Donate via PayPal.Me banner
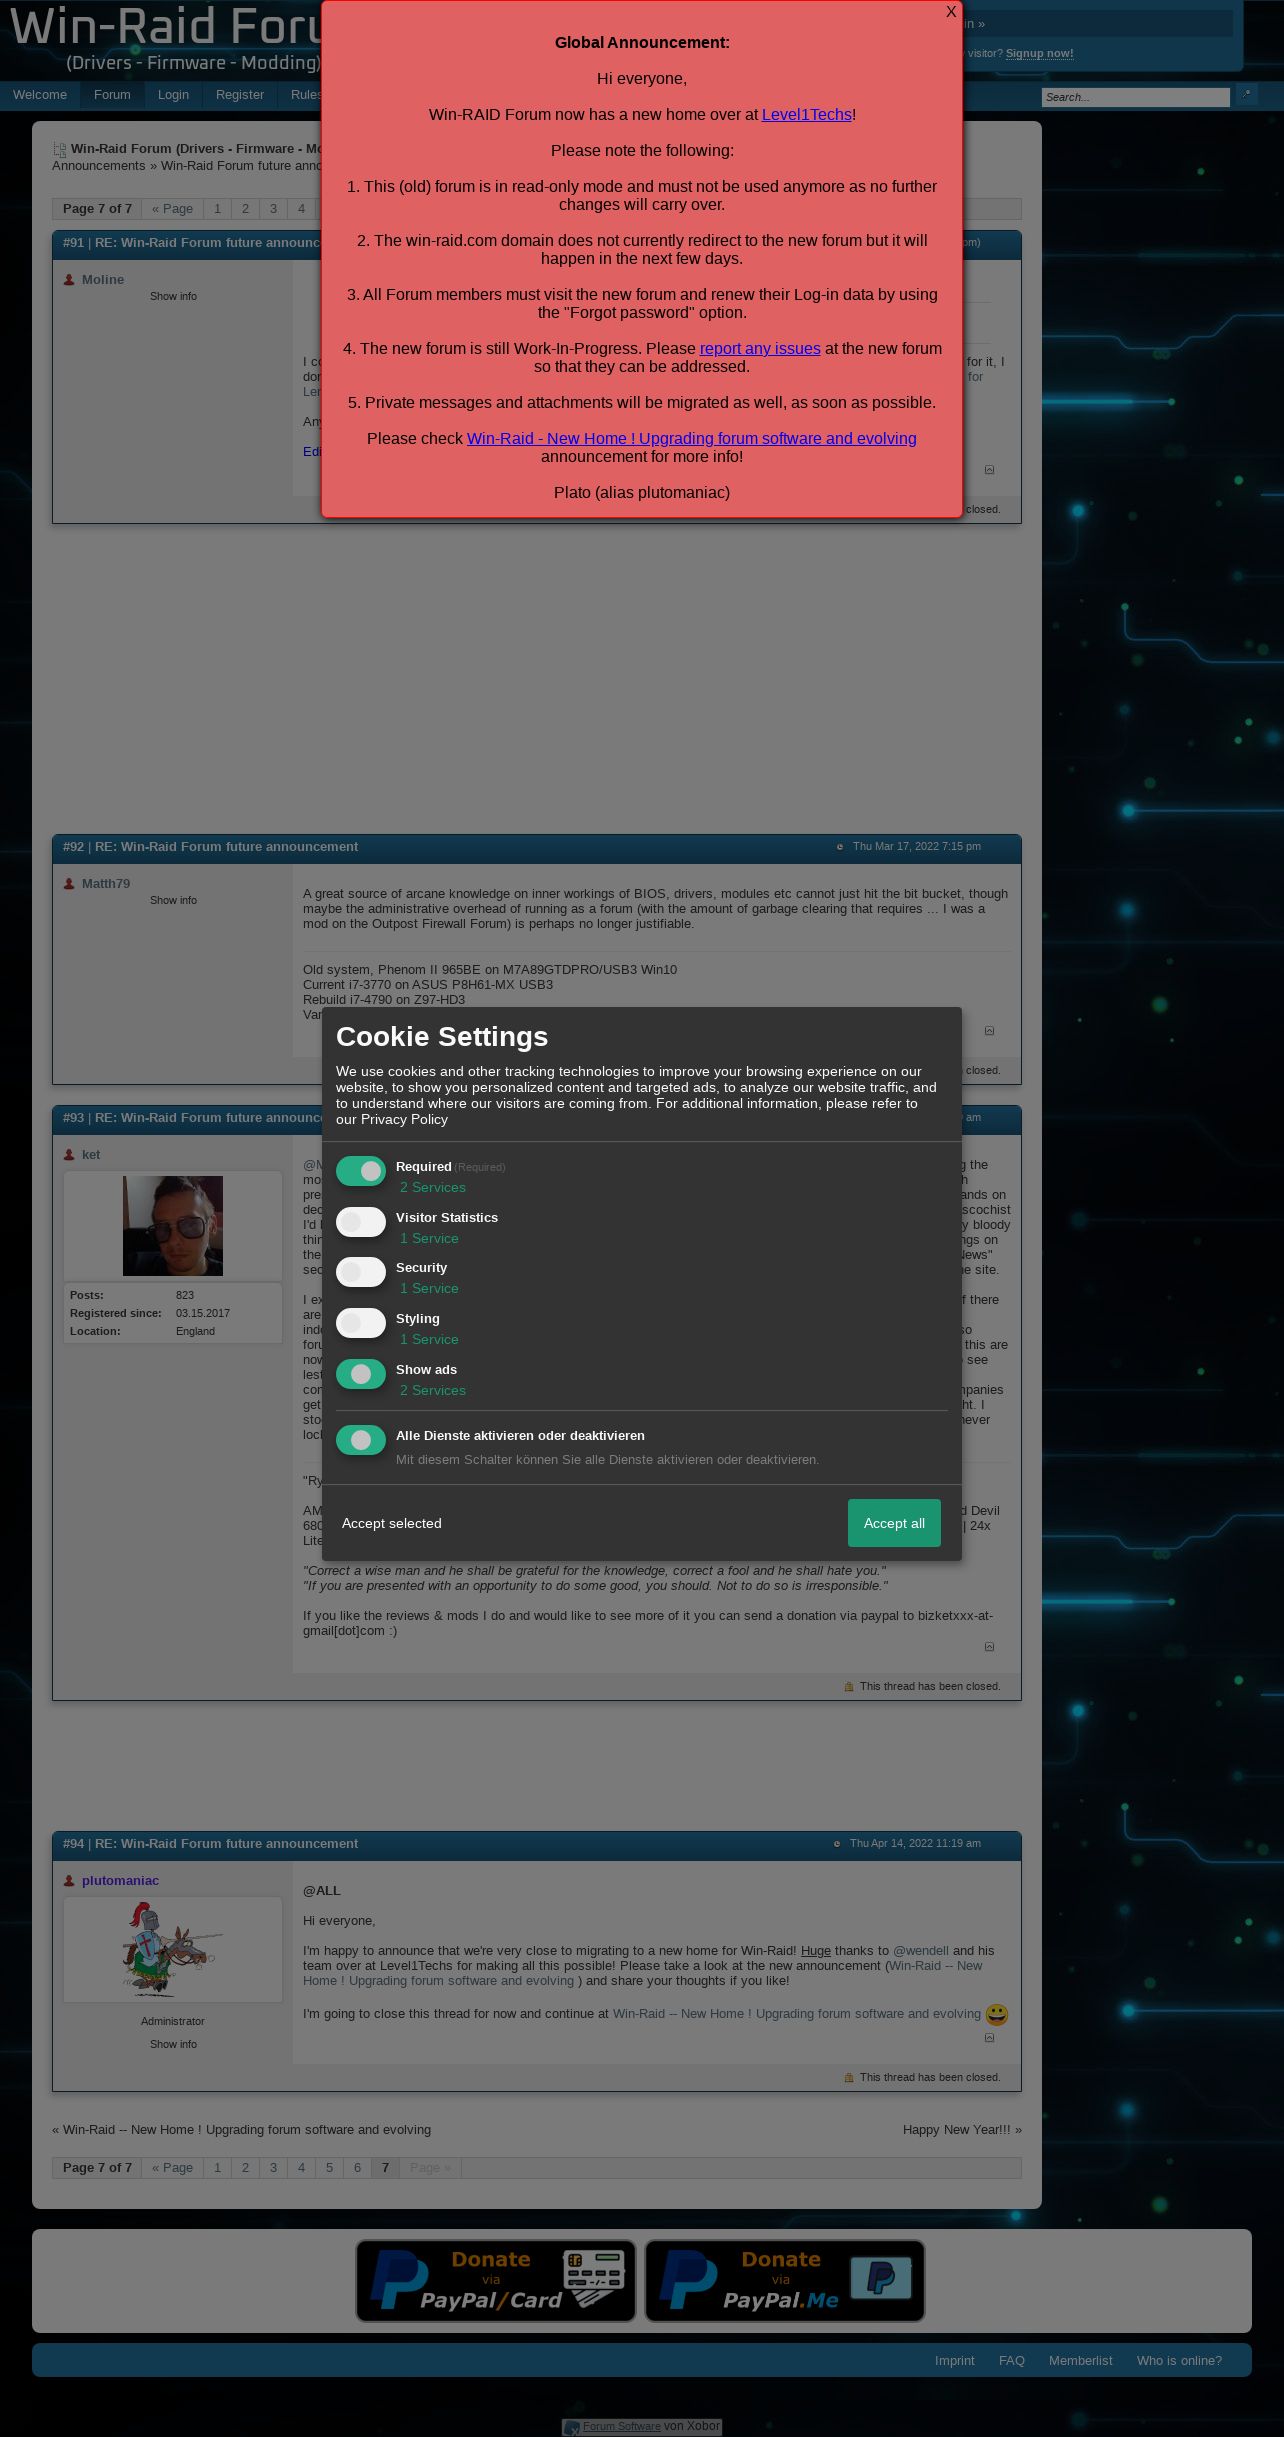The image size is (1284, 2437). pos(785,2281)
